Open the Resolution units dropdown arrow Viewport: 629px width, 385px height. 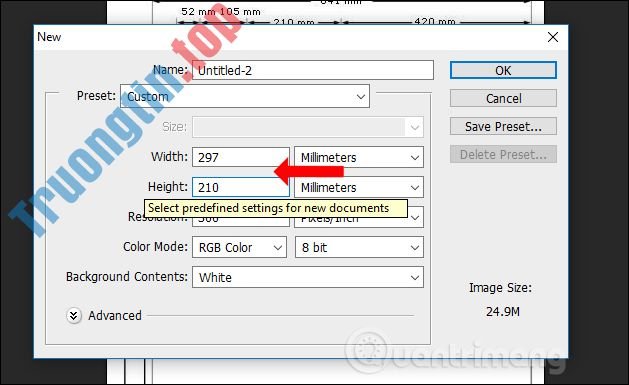[415, 218]
